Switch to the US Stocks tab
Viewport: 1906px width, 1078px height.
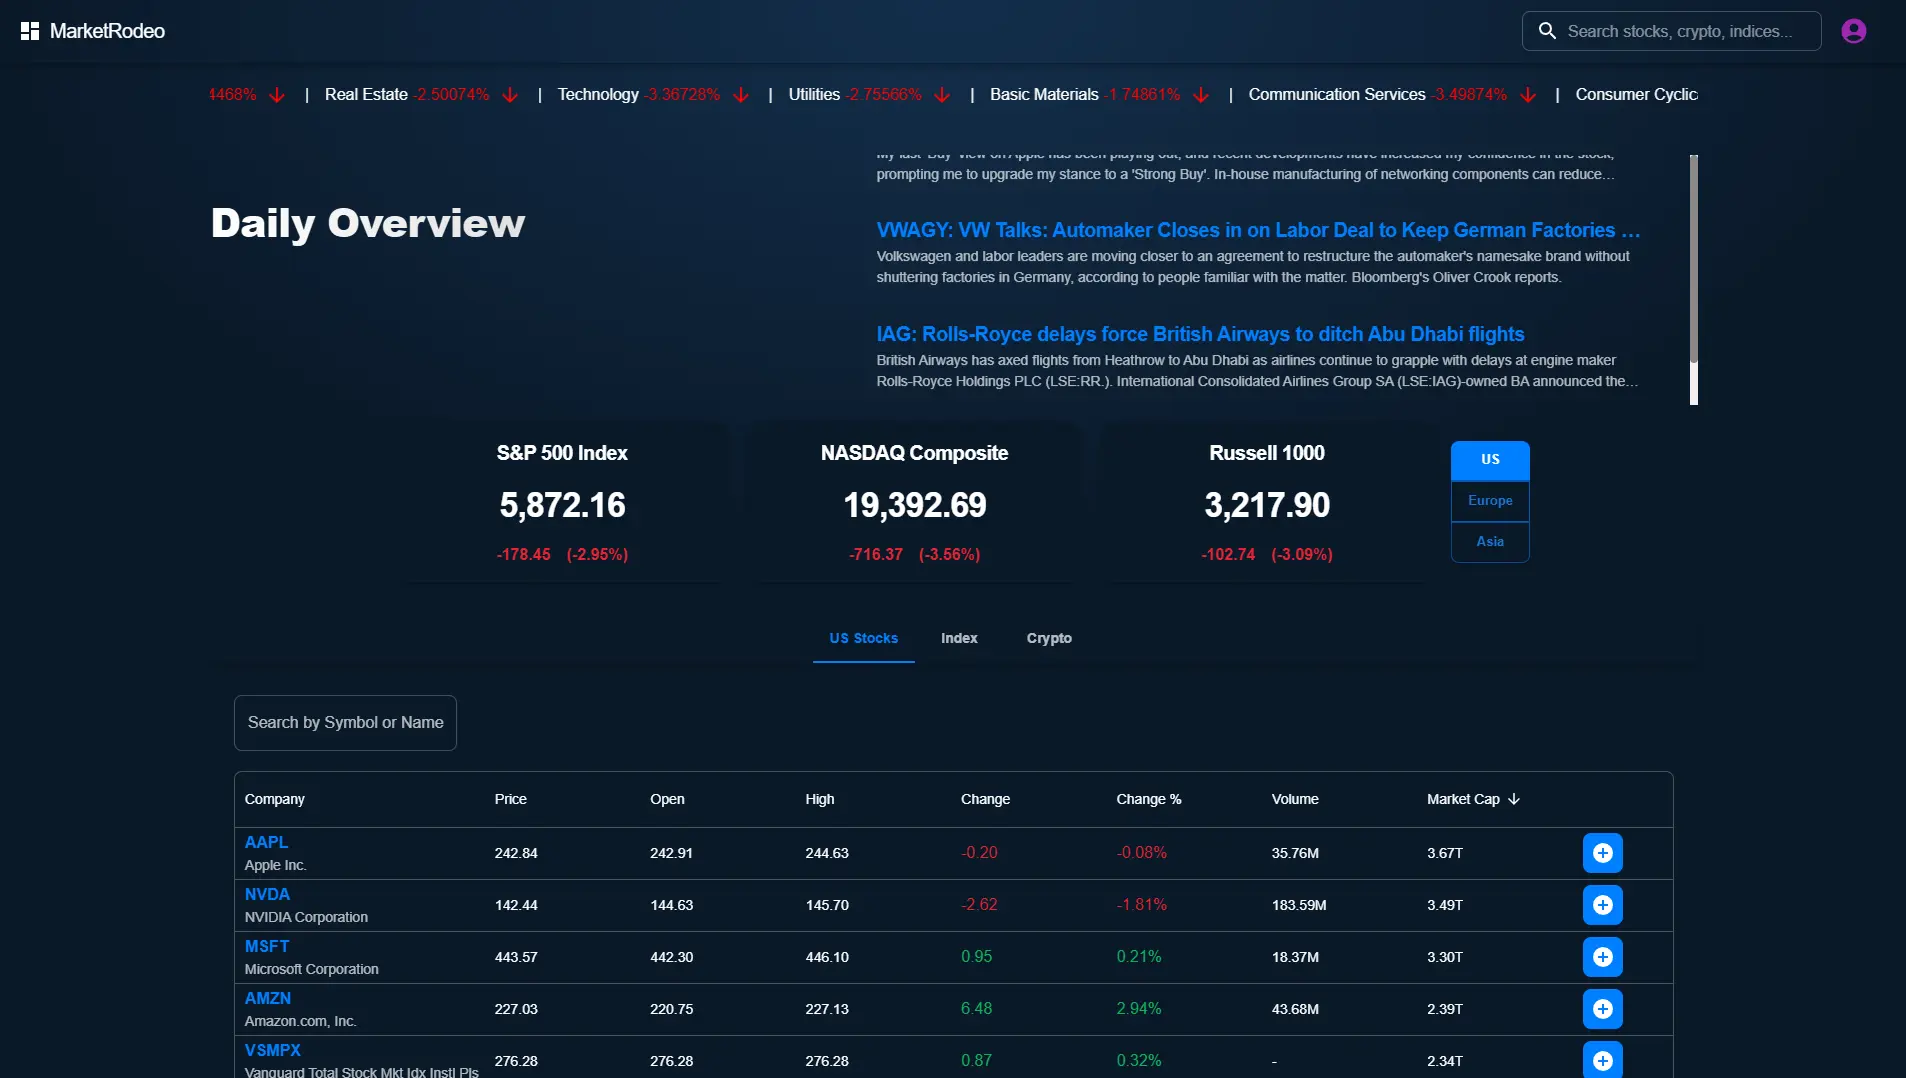864,638
